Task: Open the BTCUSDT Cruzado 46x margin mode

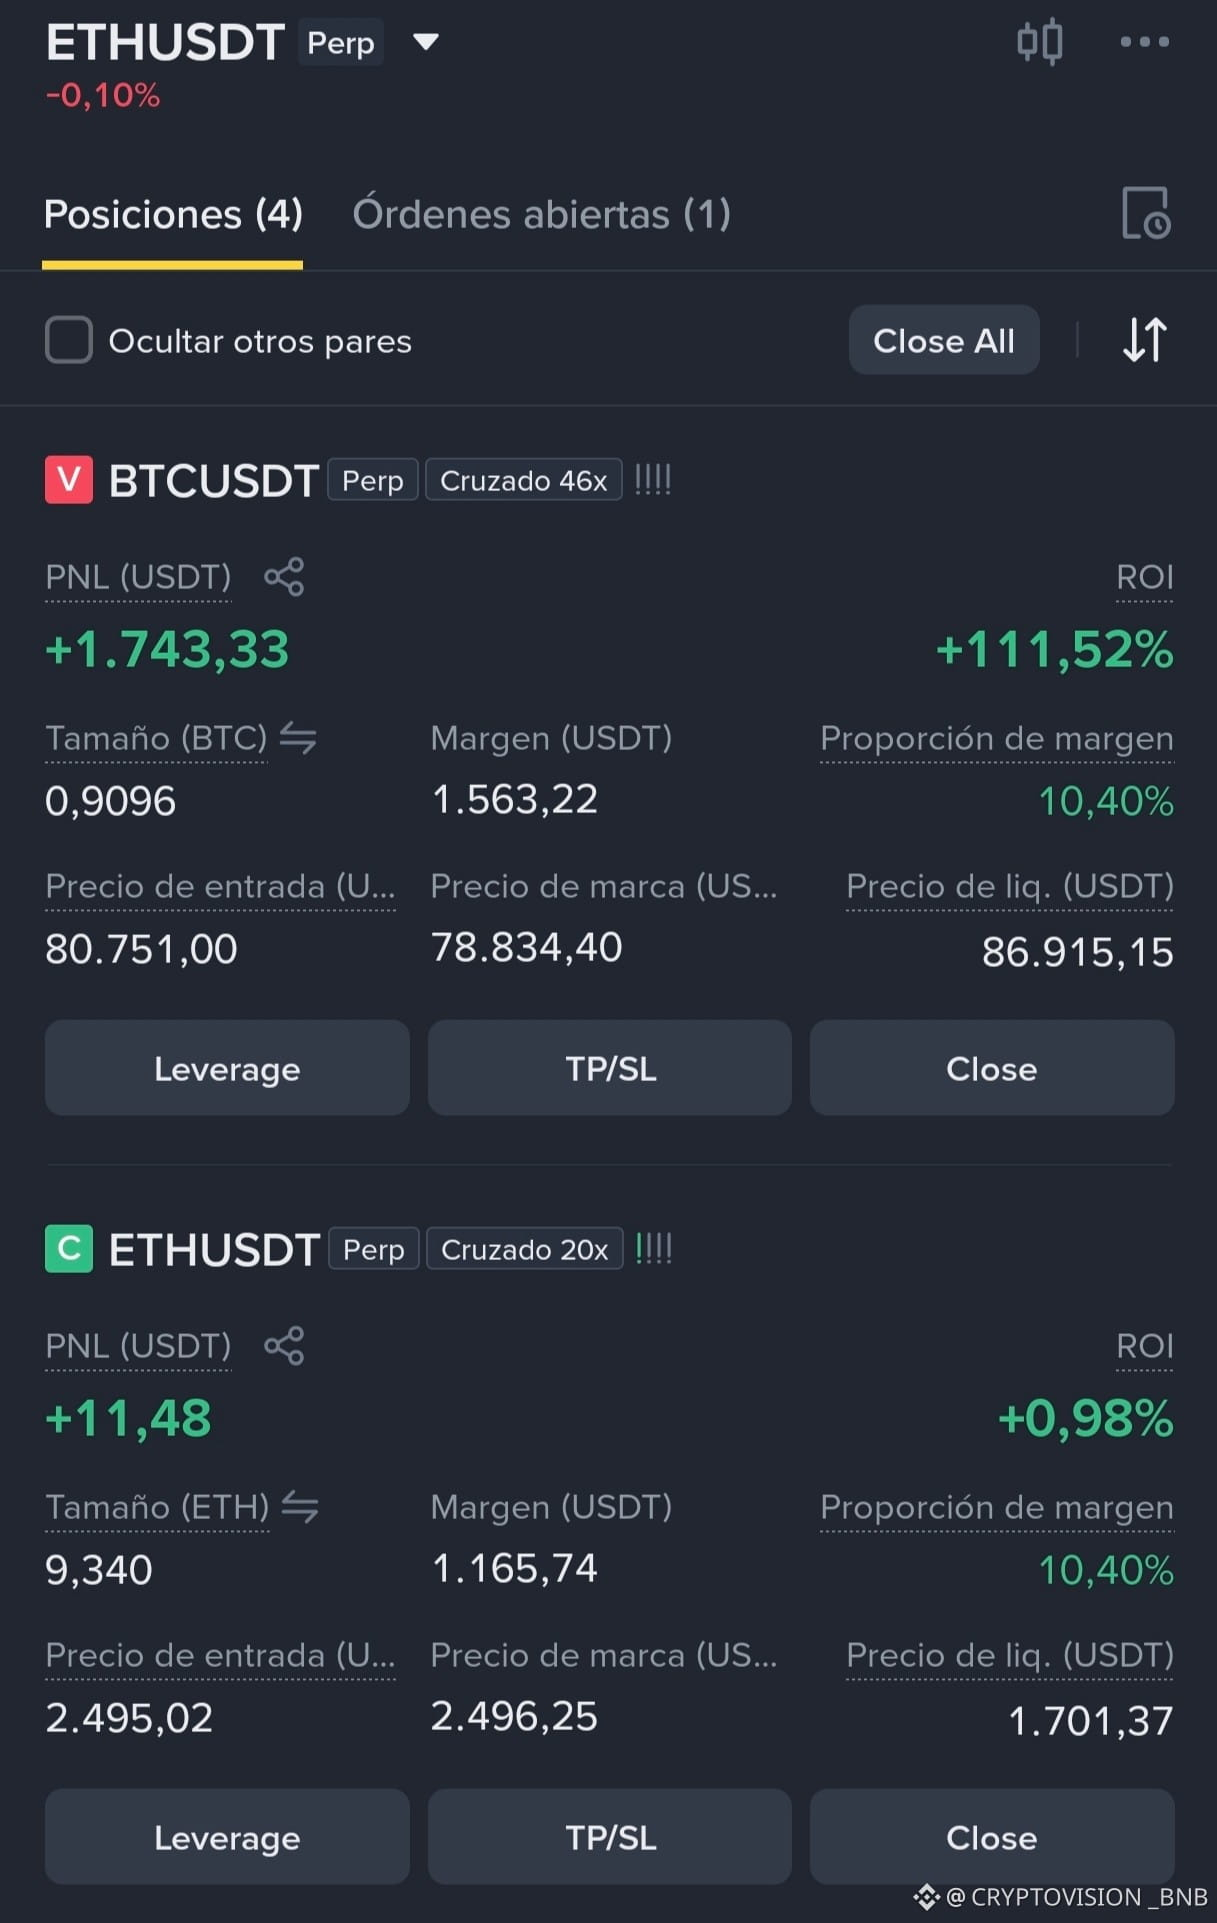Action: [x=523, y=480]
